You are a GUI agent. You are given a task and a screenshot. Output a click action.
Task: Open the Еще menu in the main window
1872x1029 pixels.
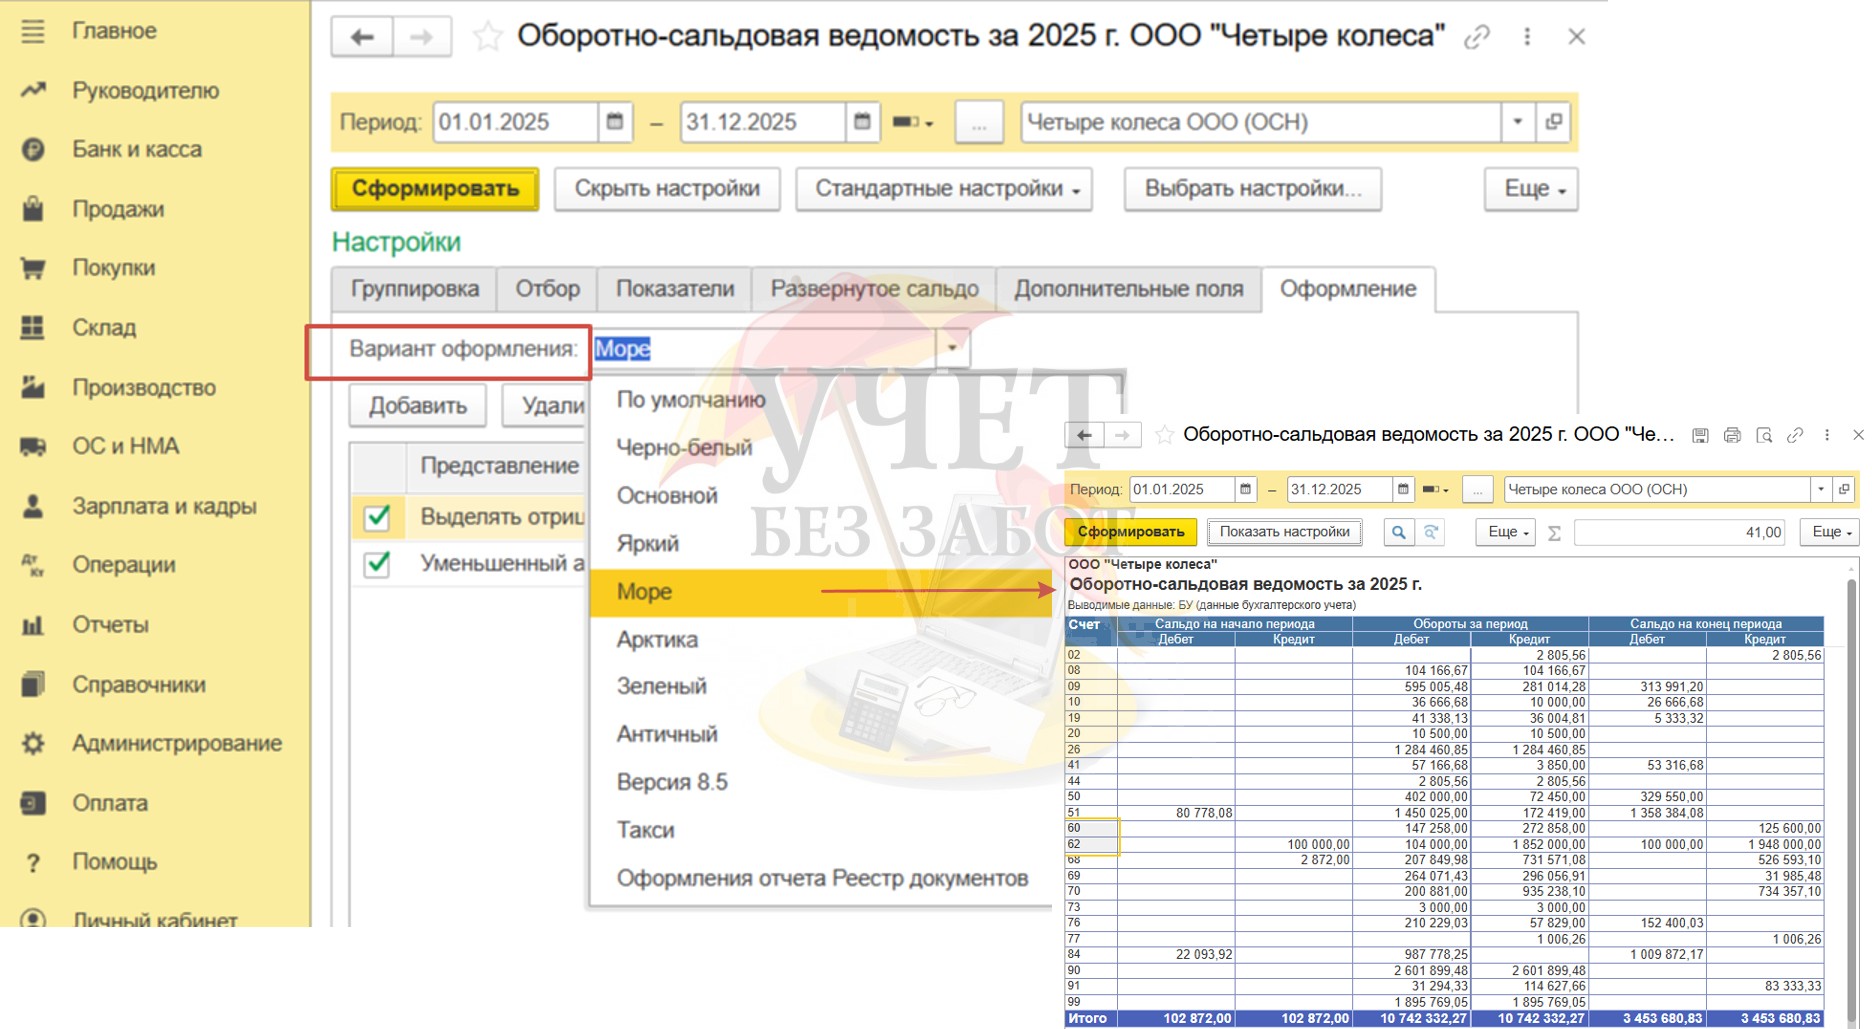pos(1531,189)
